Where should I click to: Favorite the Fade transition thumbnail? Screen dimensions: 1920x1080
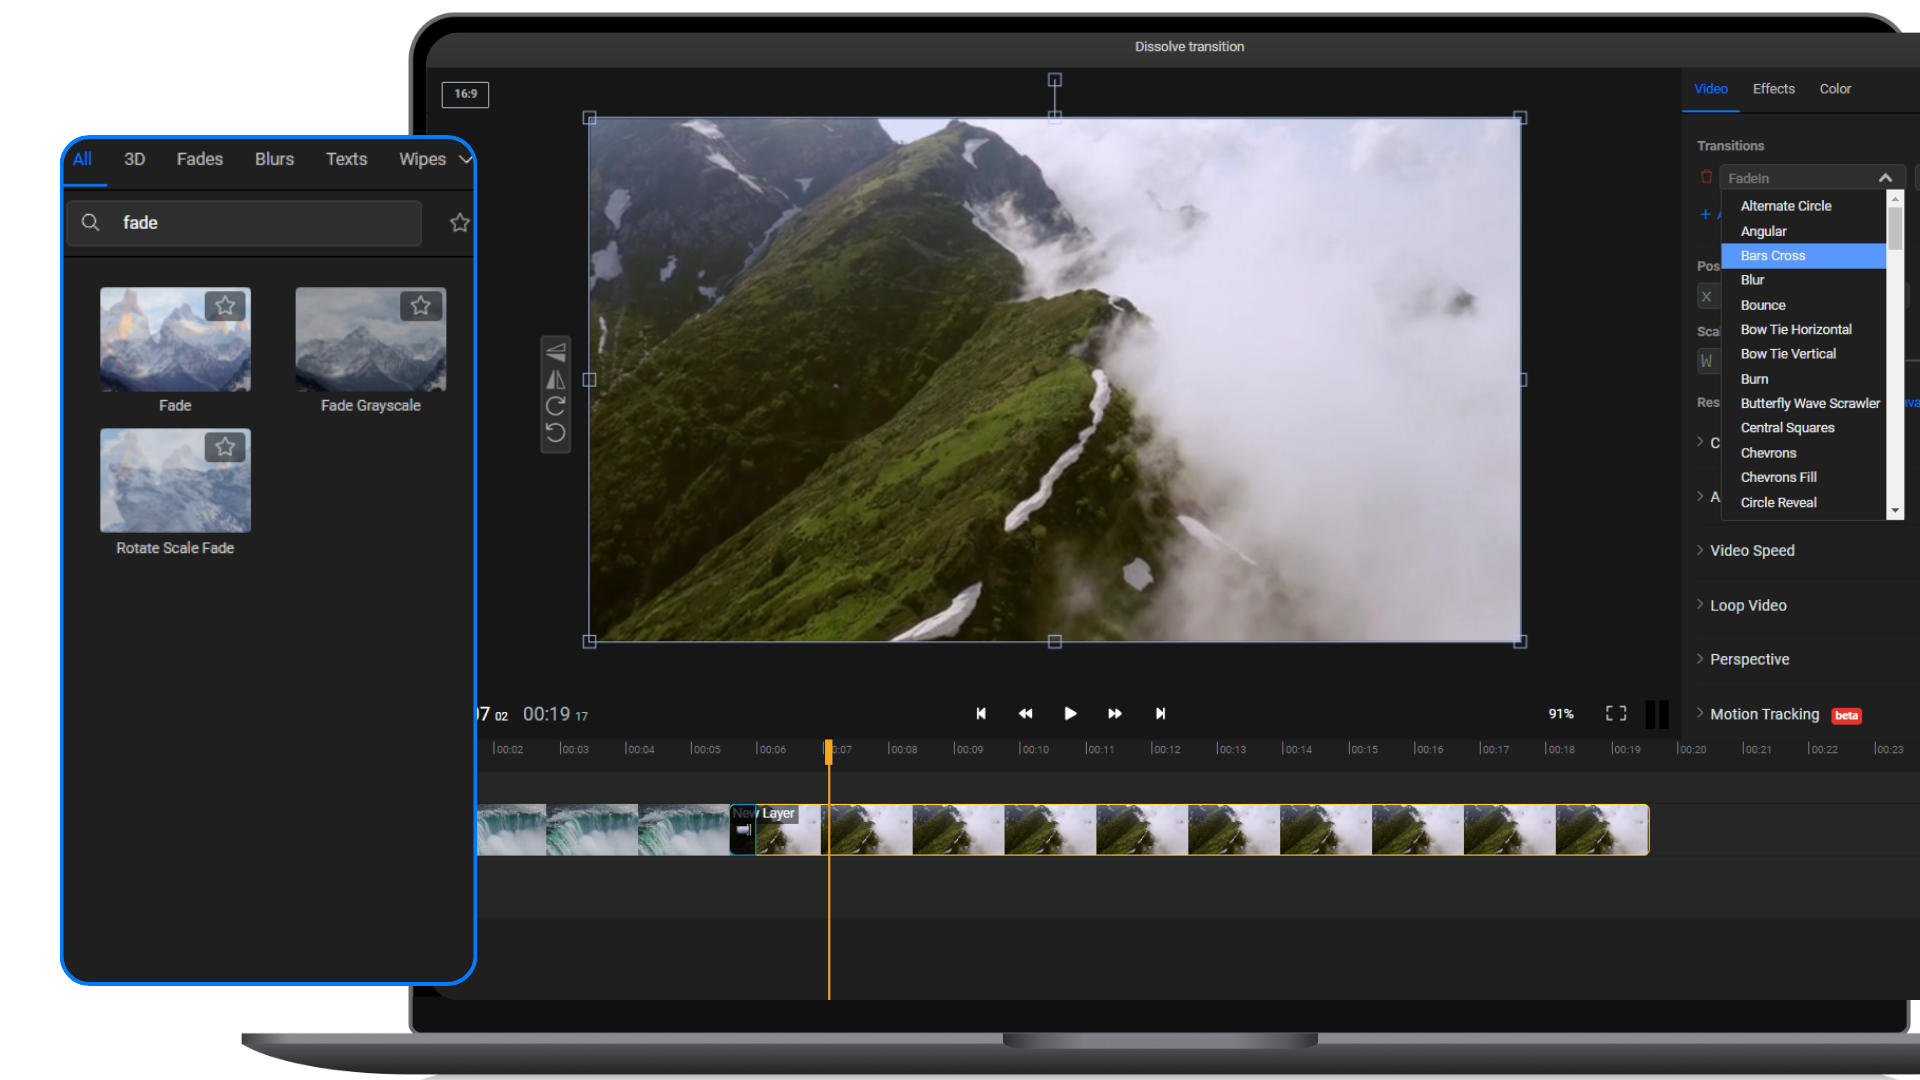point(225,306)
